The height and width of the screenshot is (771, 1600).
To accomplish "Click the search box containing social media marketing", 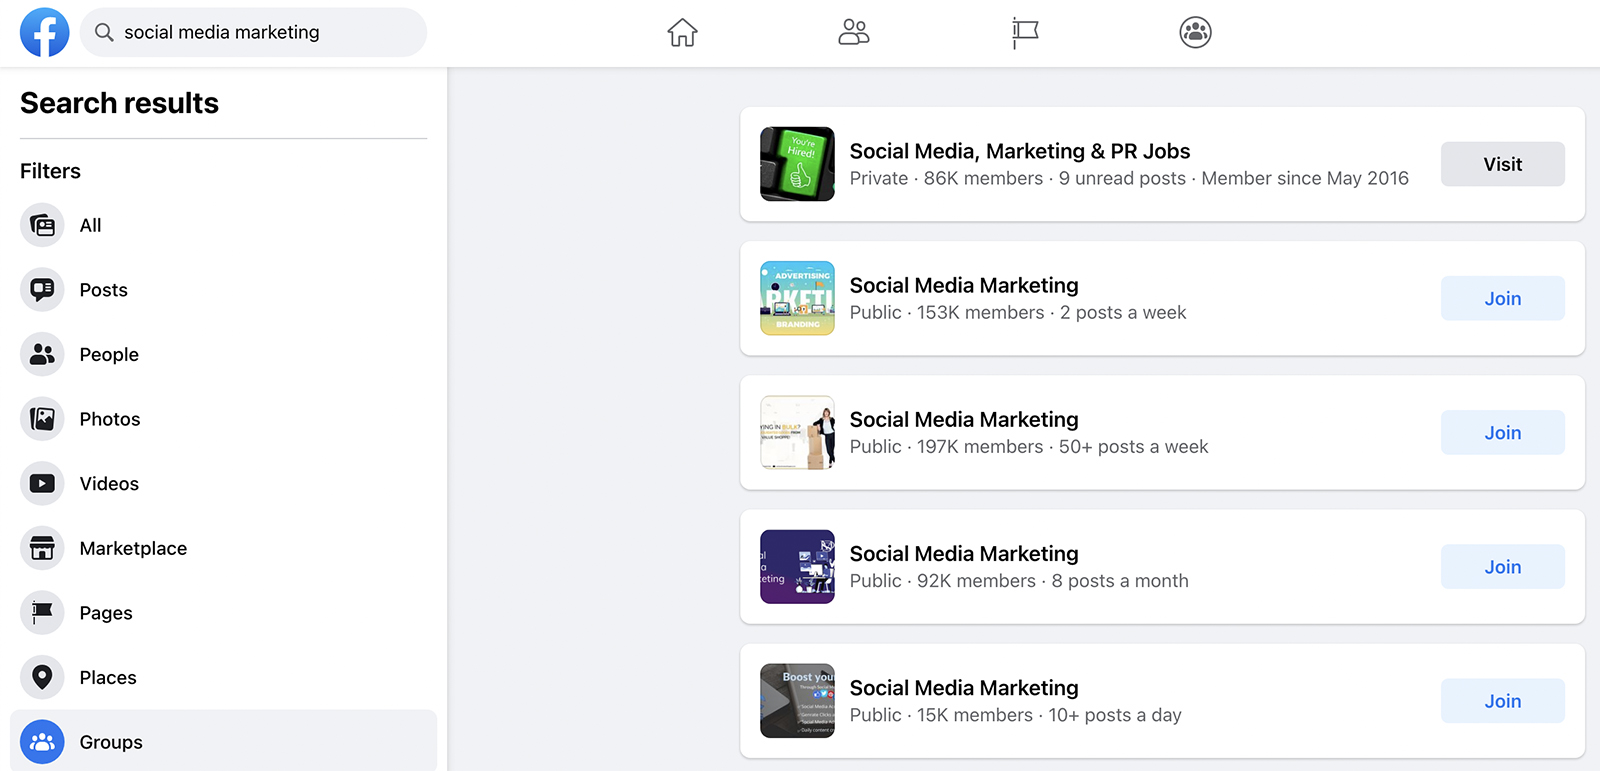I will coord(253,32).
